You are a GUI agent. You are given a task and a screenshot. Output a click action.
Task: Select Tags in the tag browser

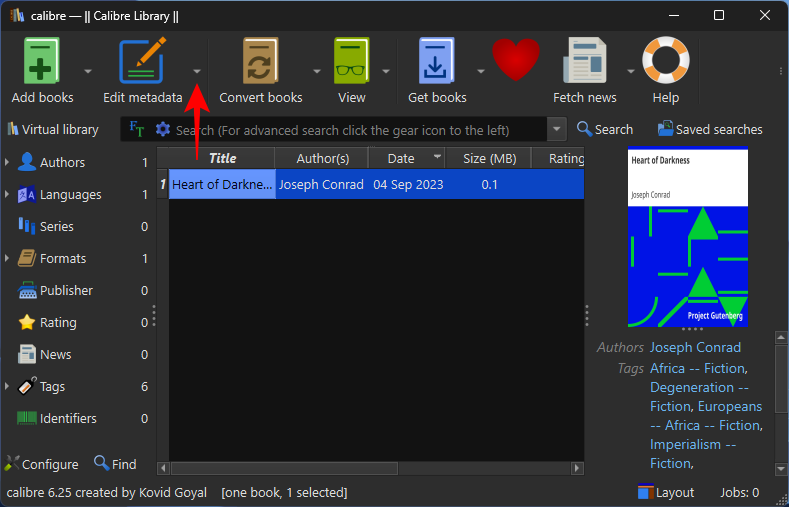[52, 387]
